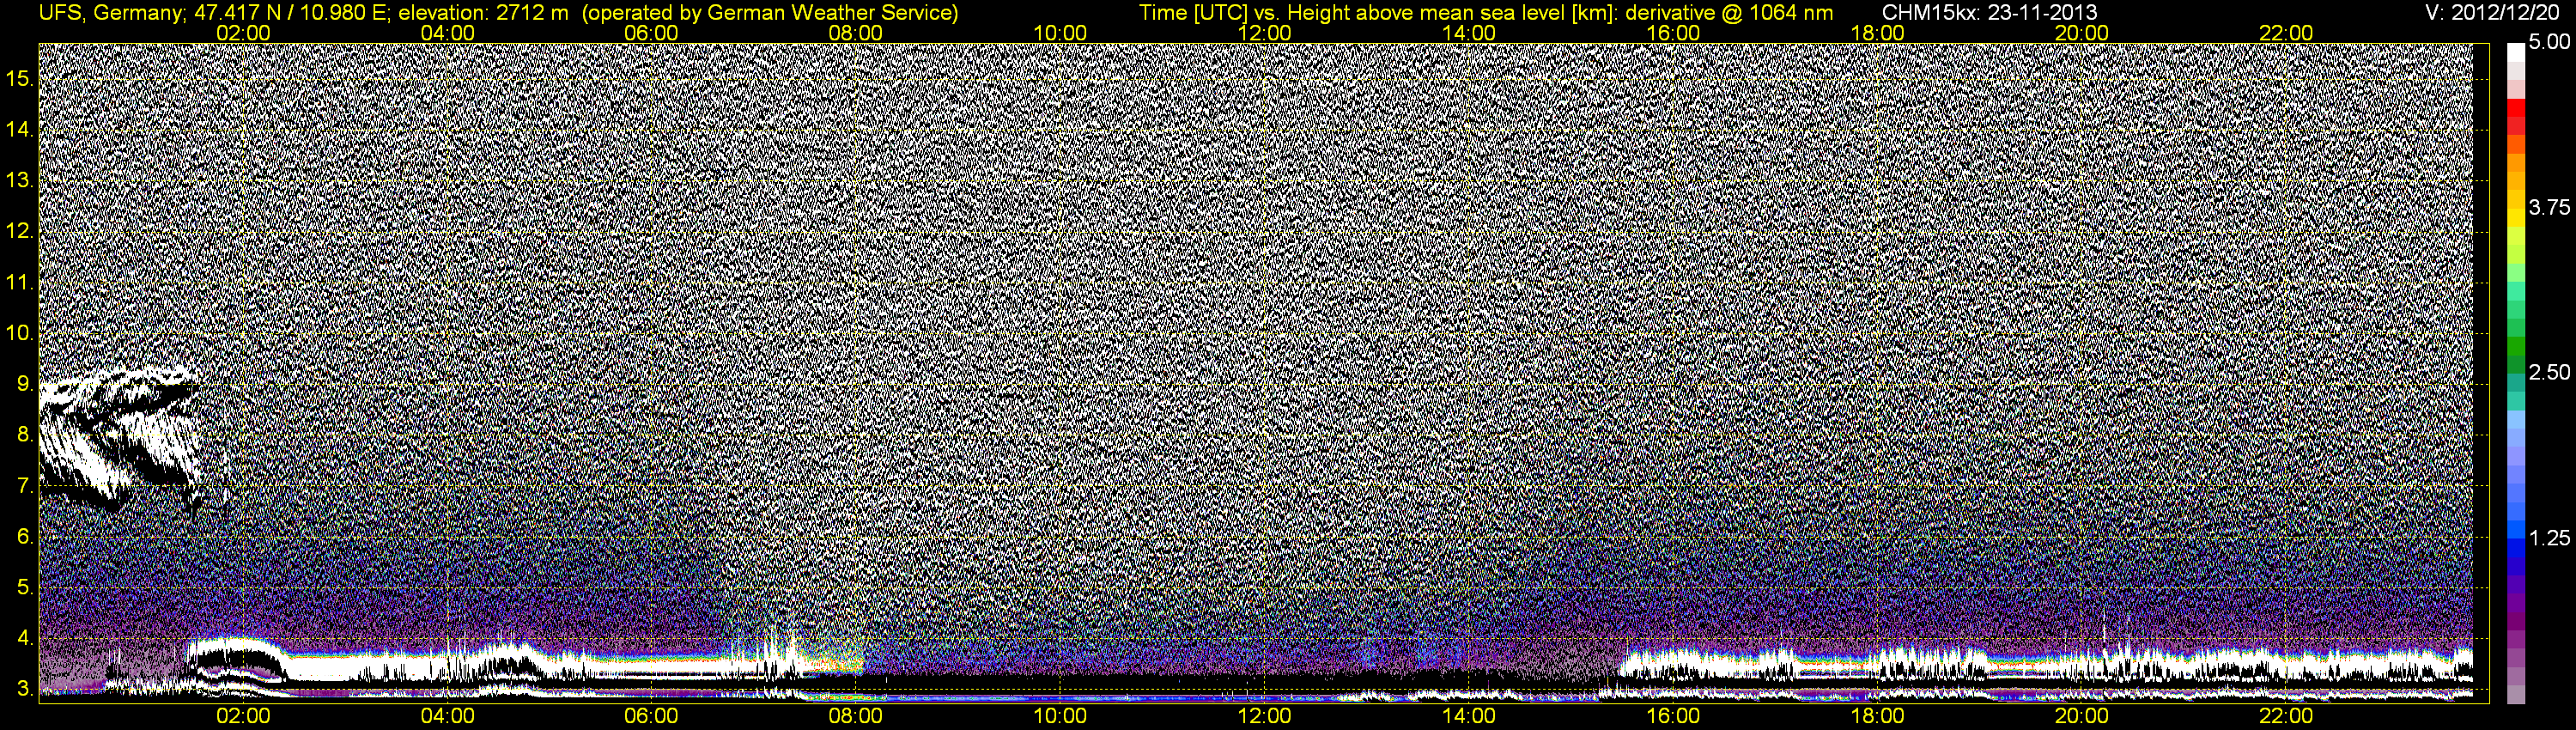The image size is (2576, 730).
Task: Click the 11 km height axis label
Action: (18, 282)
